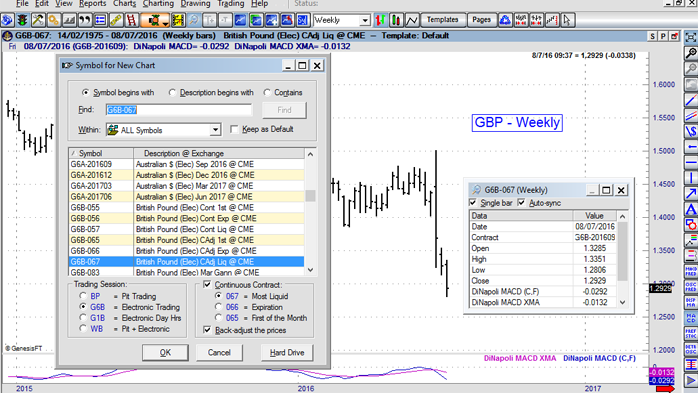Open the Charting menu
The height and width of the screenshot is (393, 698).
[x=158, y=4]
